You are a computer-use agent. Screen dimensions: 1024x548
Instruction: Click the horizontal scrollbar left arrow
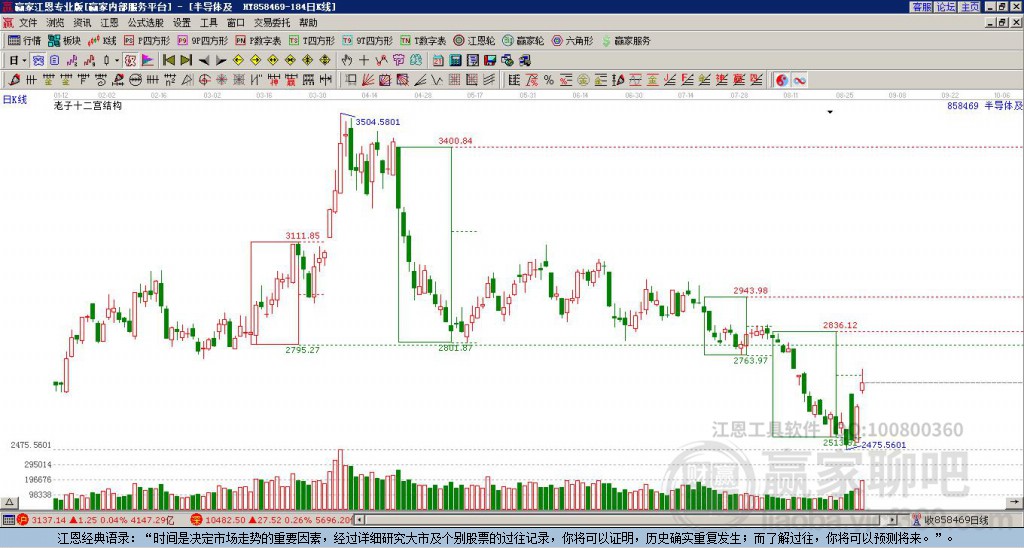click(359, 520)
